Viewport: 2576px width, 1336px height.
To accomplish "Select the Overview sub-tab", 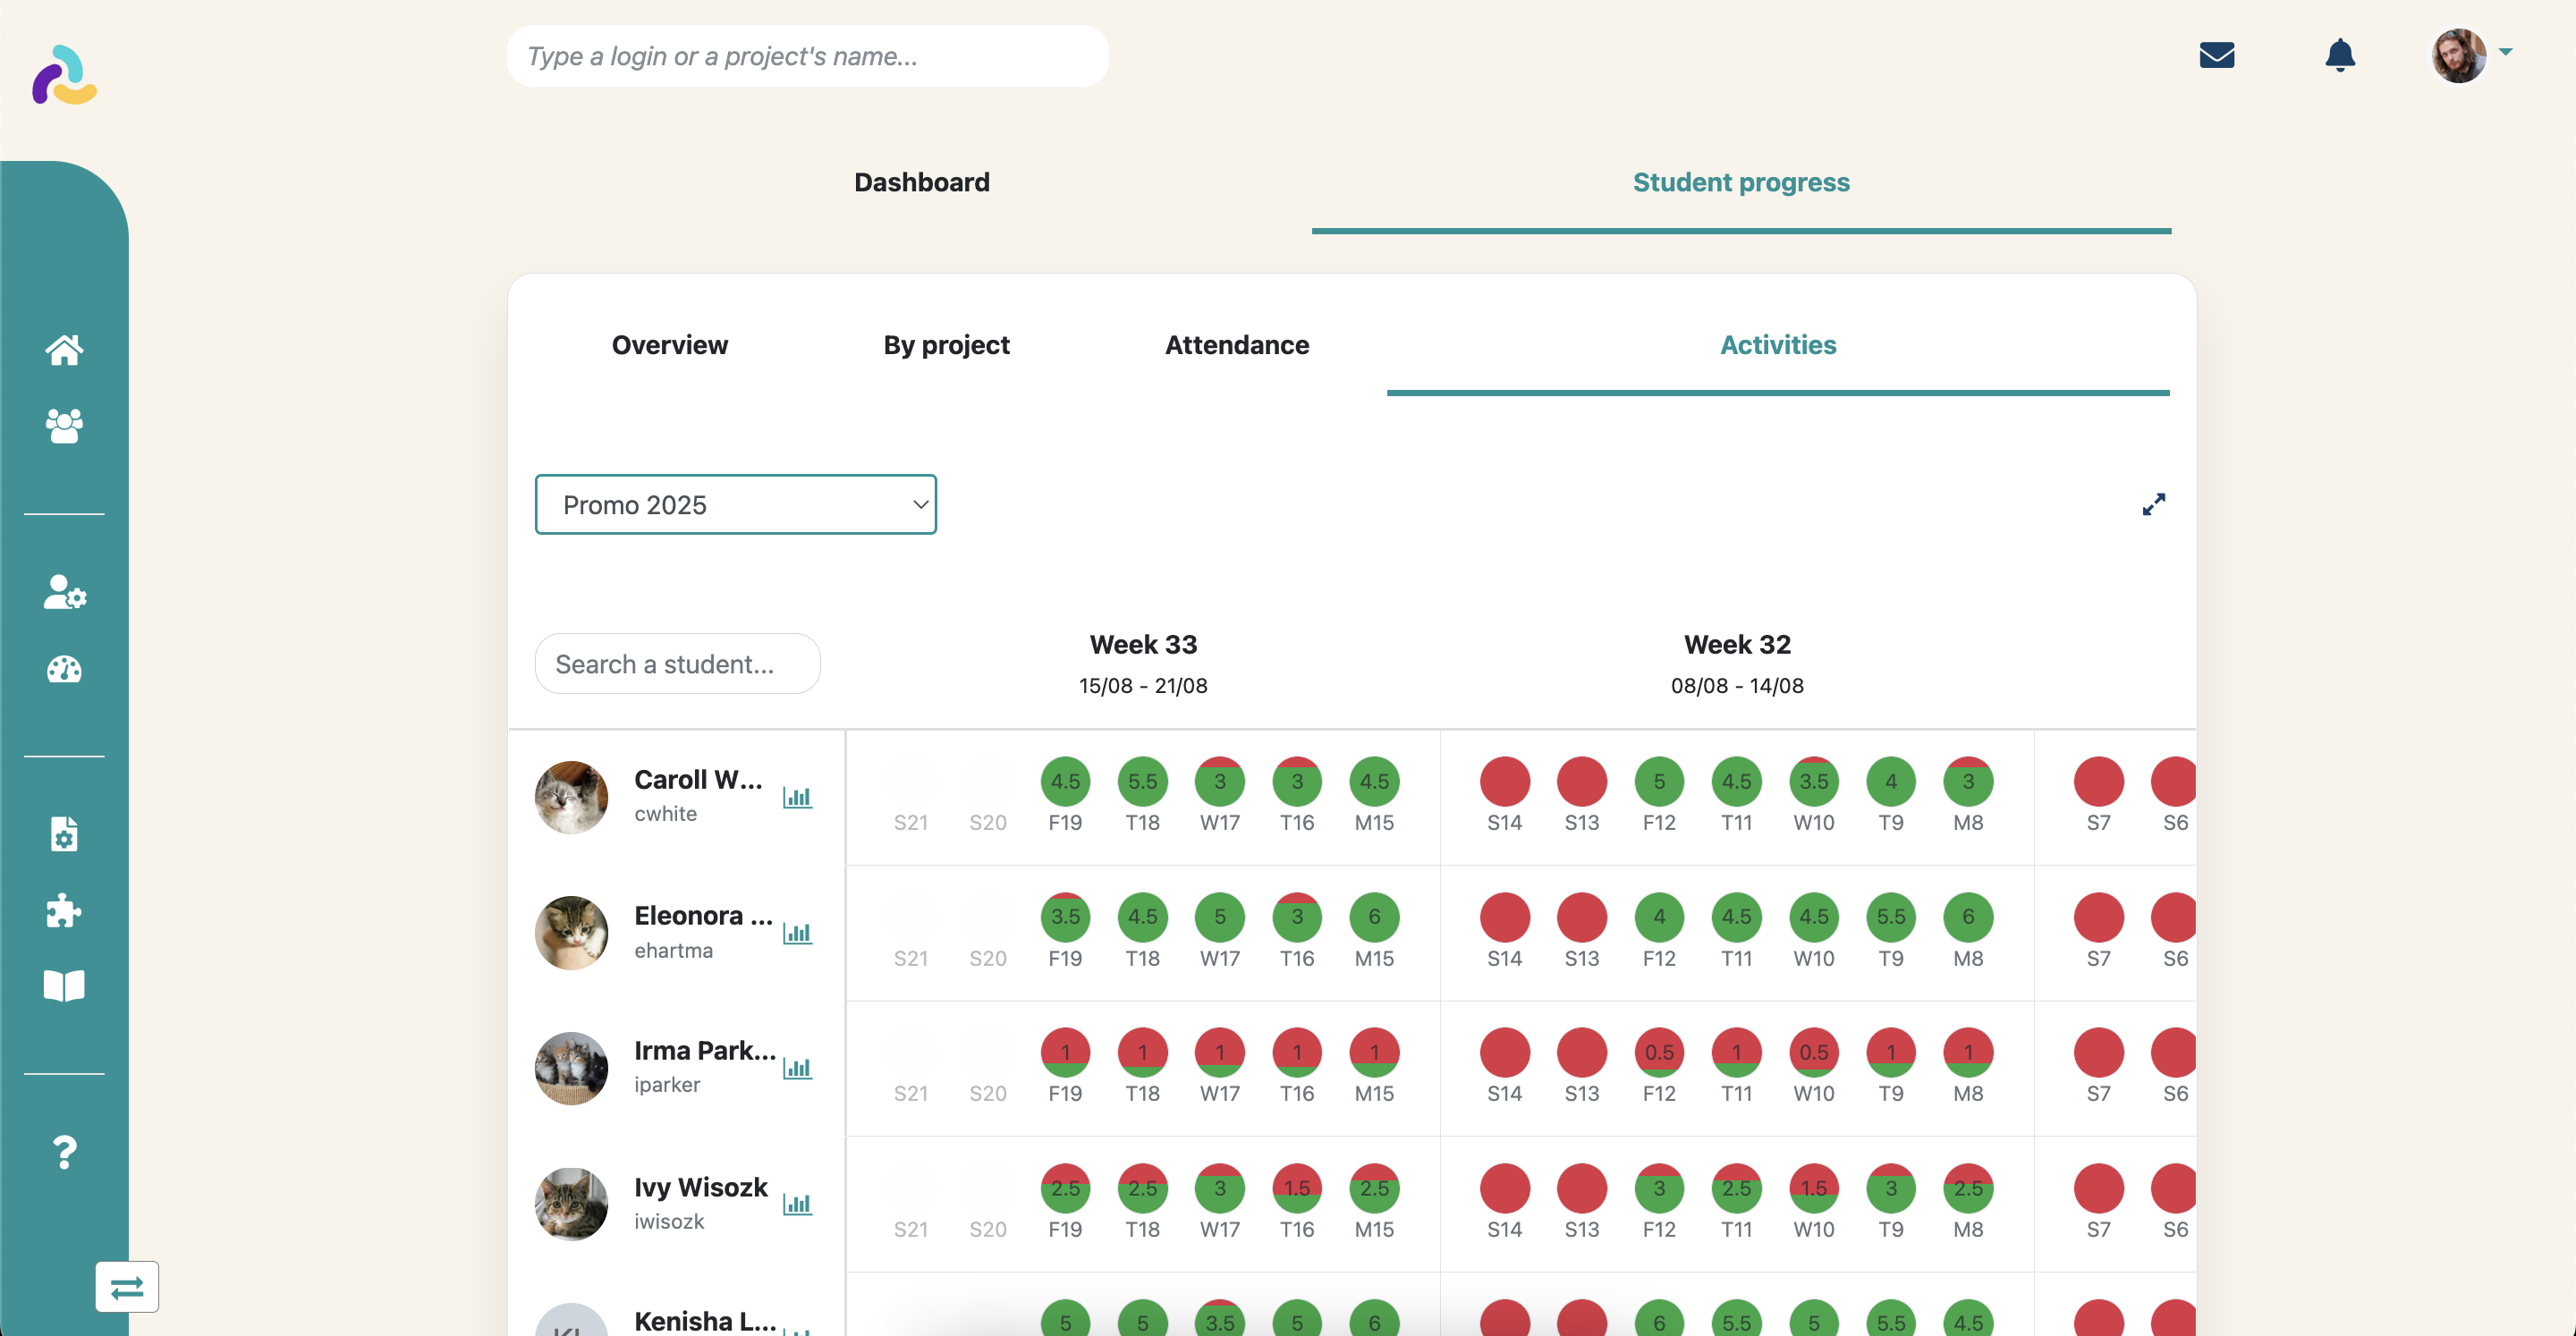I will [x=670, y=345].
